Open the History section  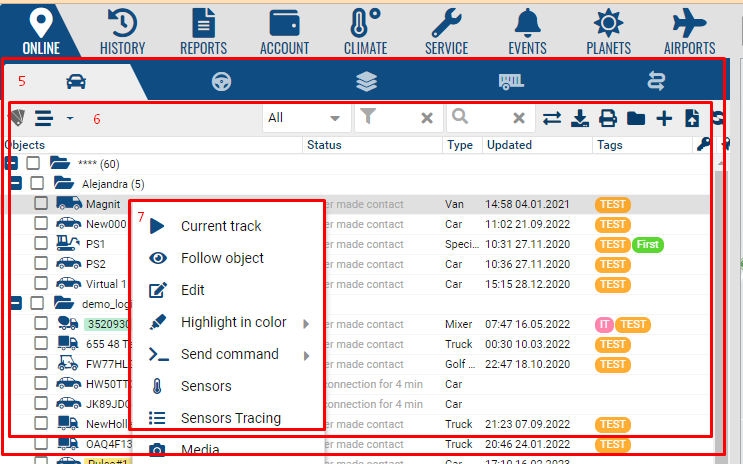(122, 32)
